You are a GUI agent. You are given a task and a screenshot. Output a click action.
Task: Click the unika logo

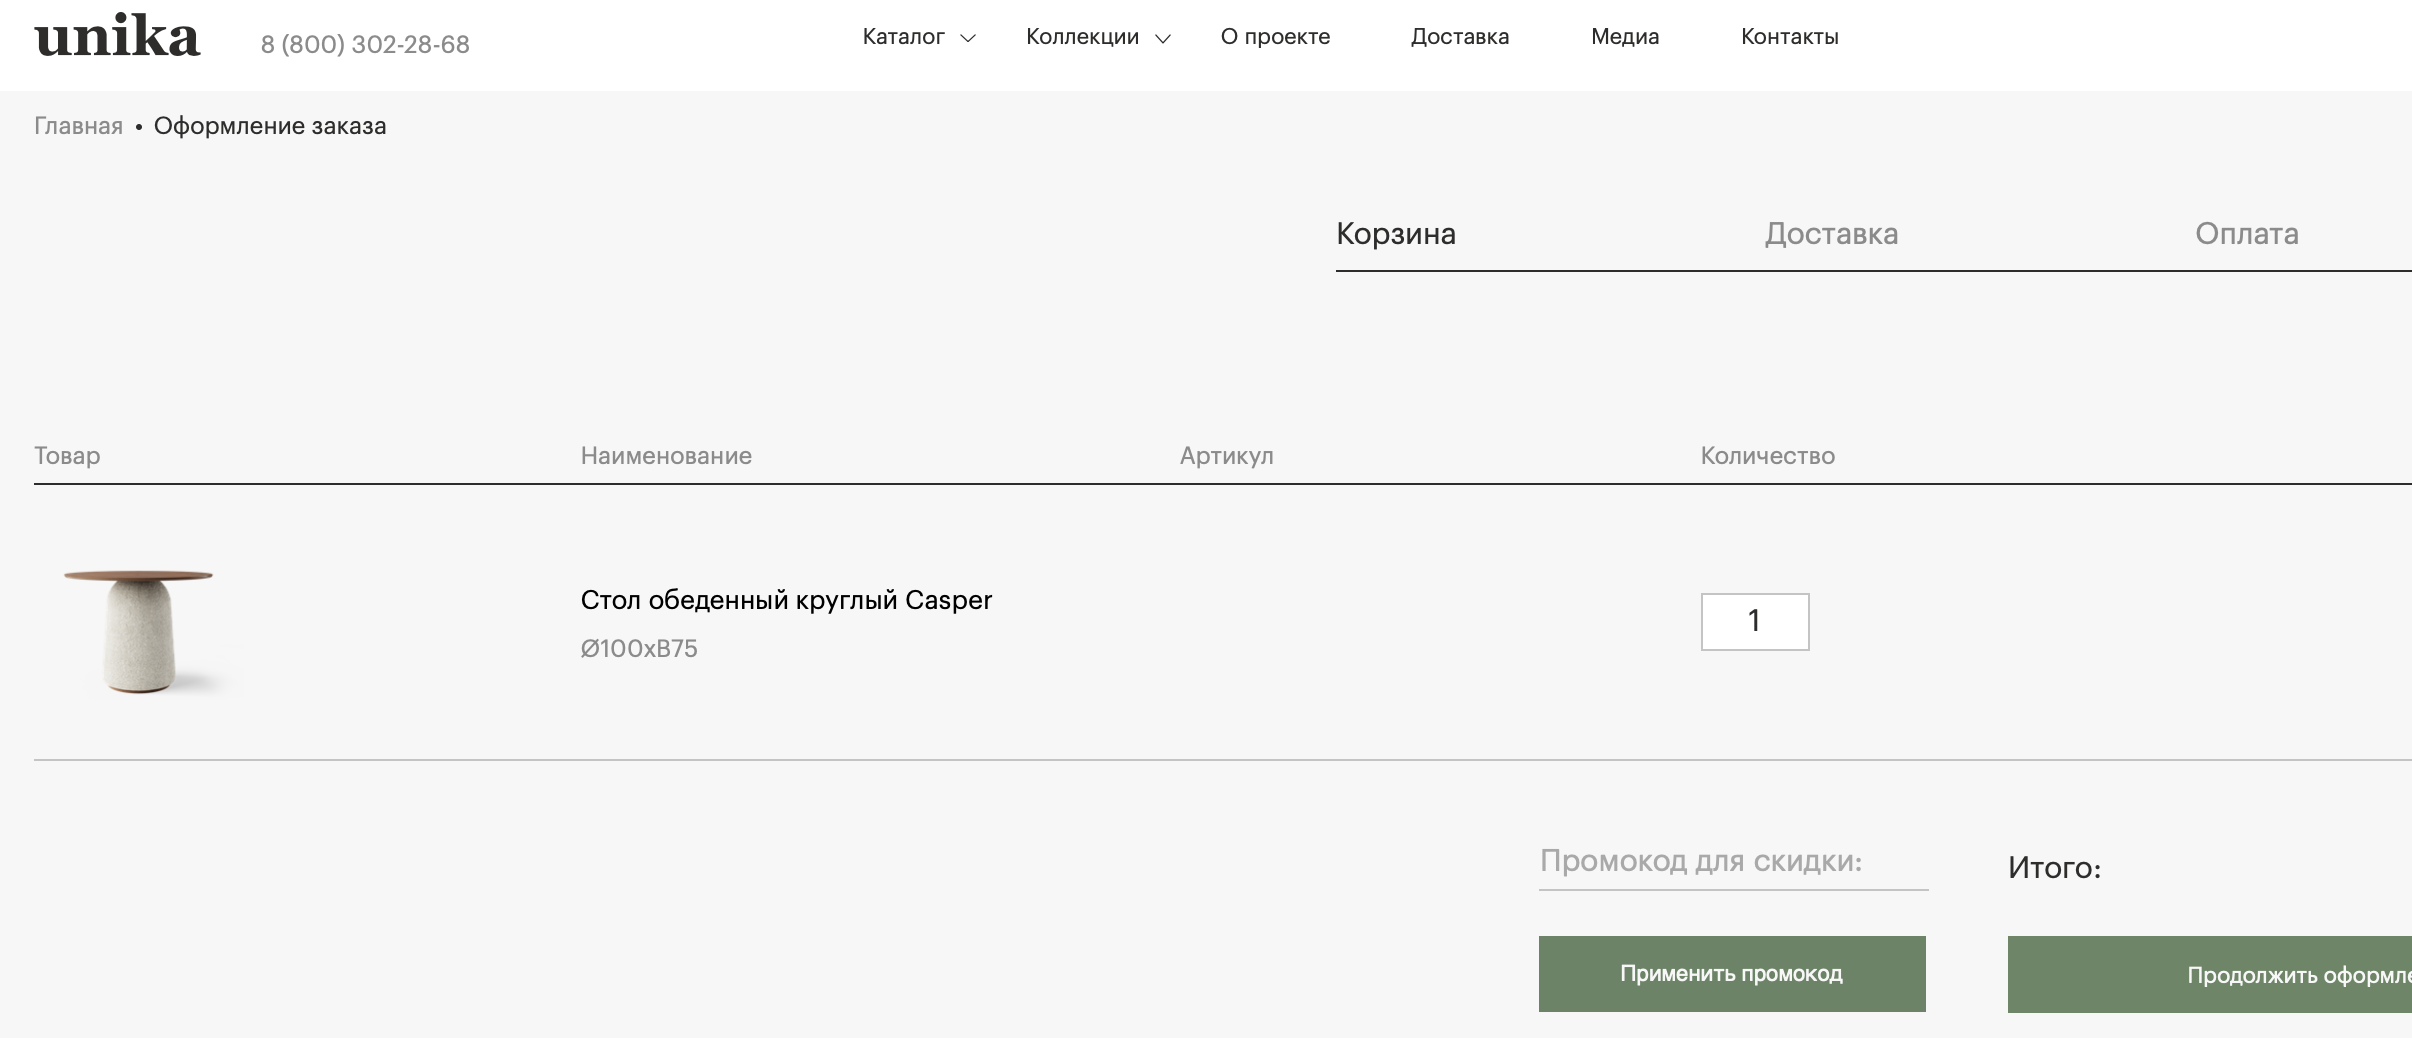point(117,38)
